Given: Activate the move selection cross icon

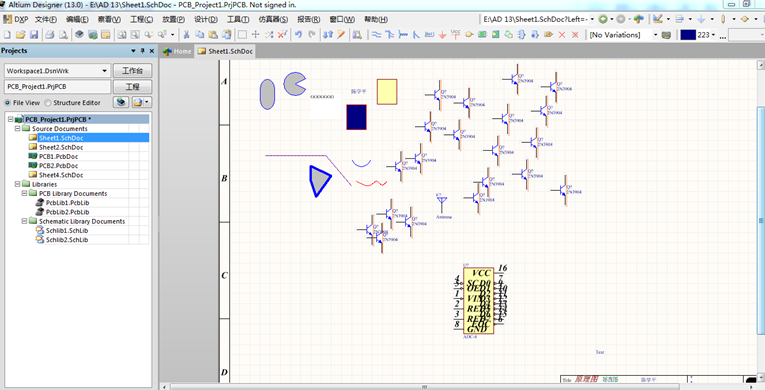Looking at the screenshot, I should click(255, 35).
